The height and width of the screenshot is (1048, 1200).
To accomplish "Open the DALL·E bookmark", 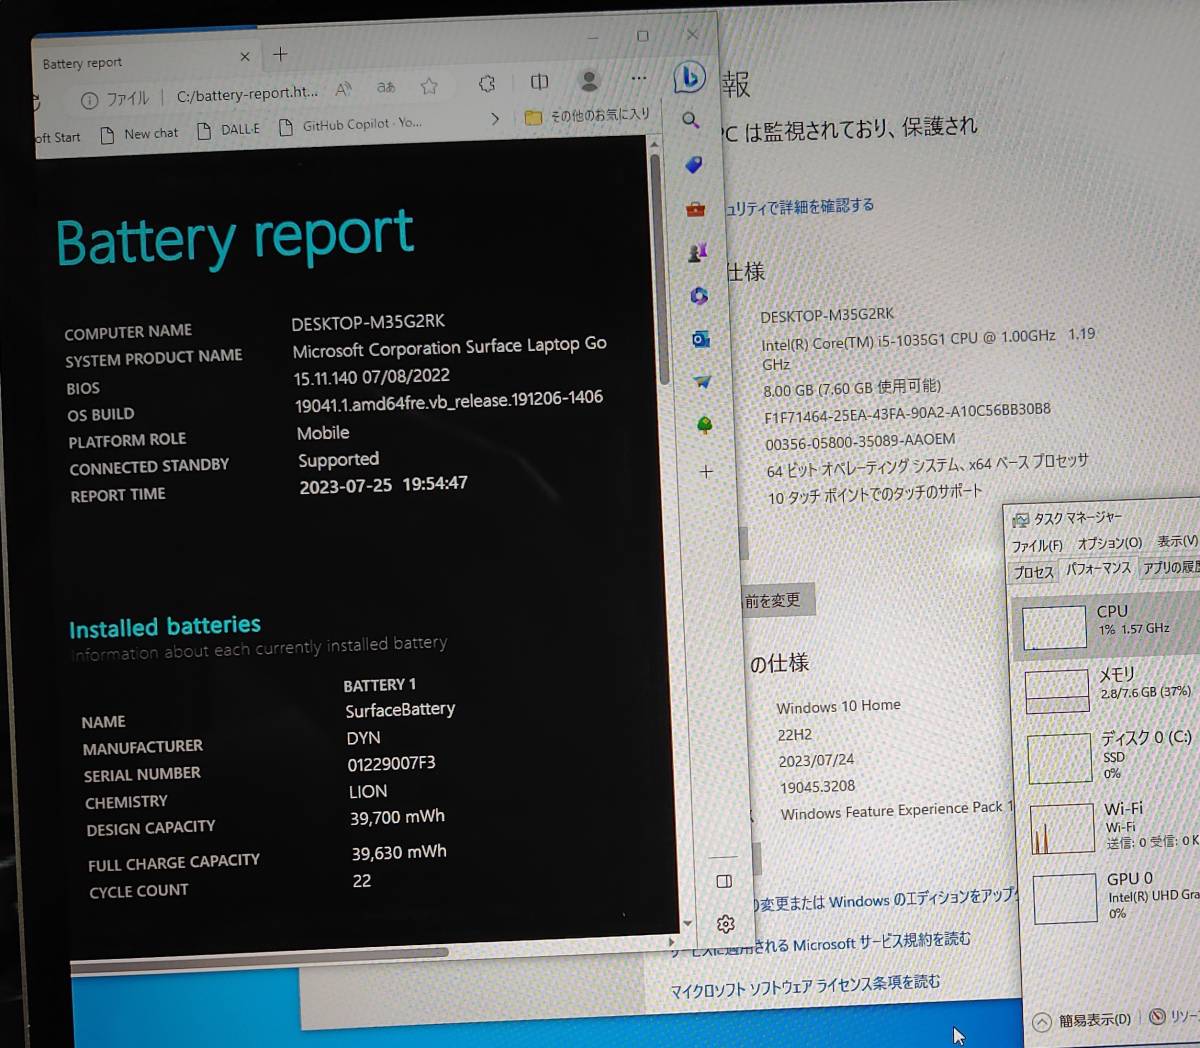I will [228, 130].
